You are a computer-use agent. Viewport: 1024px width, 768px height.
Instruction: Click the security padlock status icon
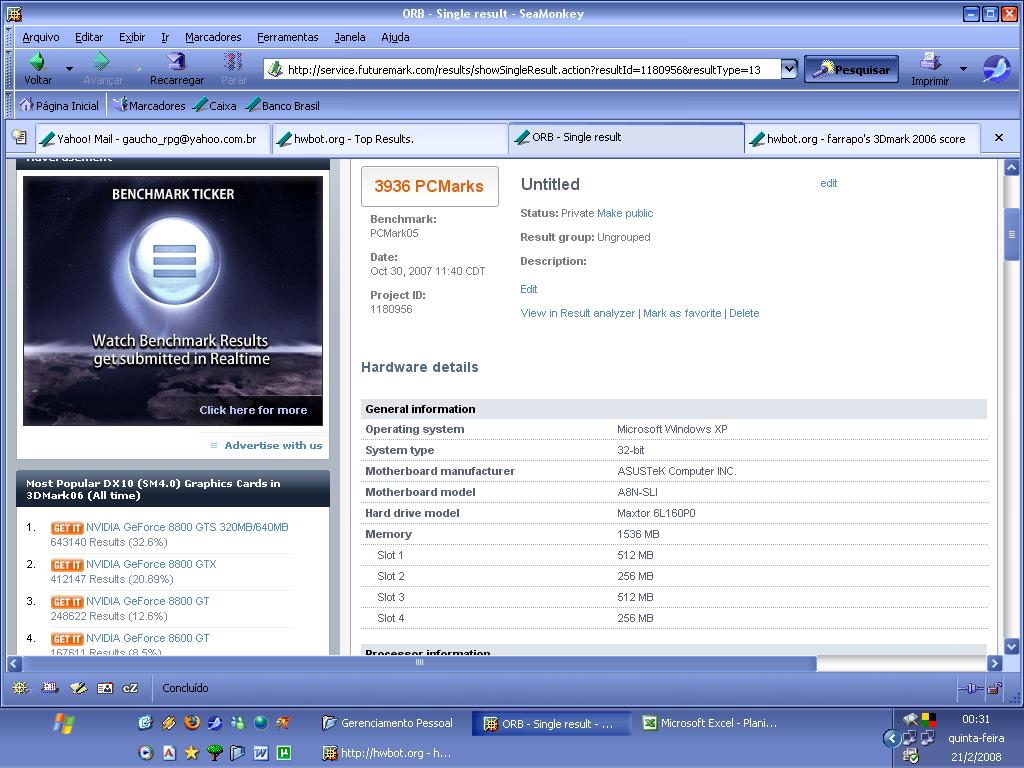pyautogui.click(x=995, y=688)
